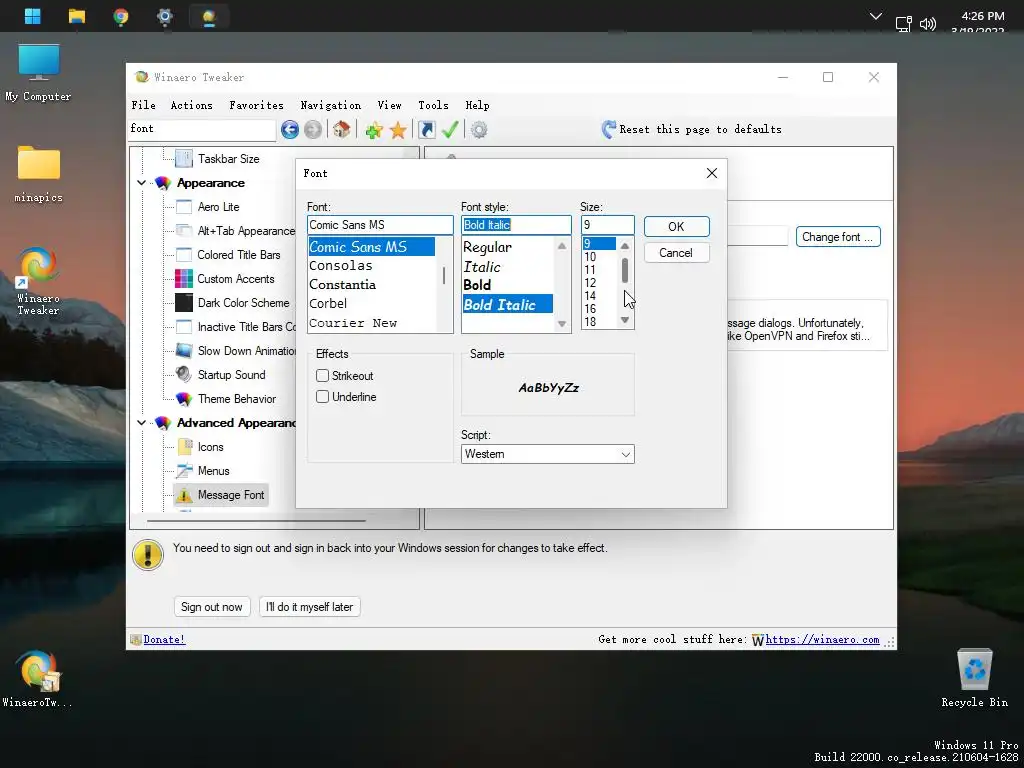Show hidden system tray icons chevron
Viewport: 1024px width, 768px height.
[x=876, y=16]
